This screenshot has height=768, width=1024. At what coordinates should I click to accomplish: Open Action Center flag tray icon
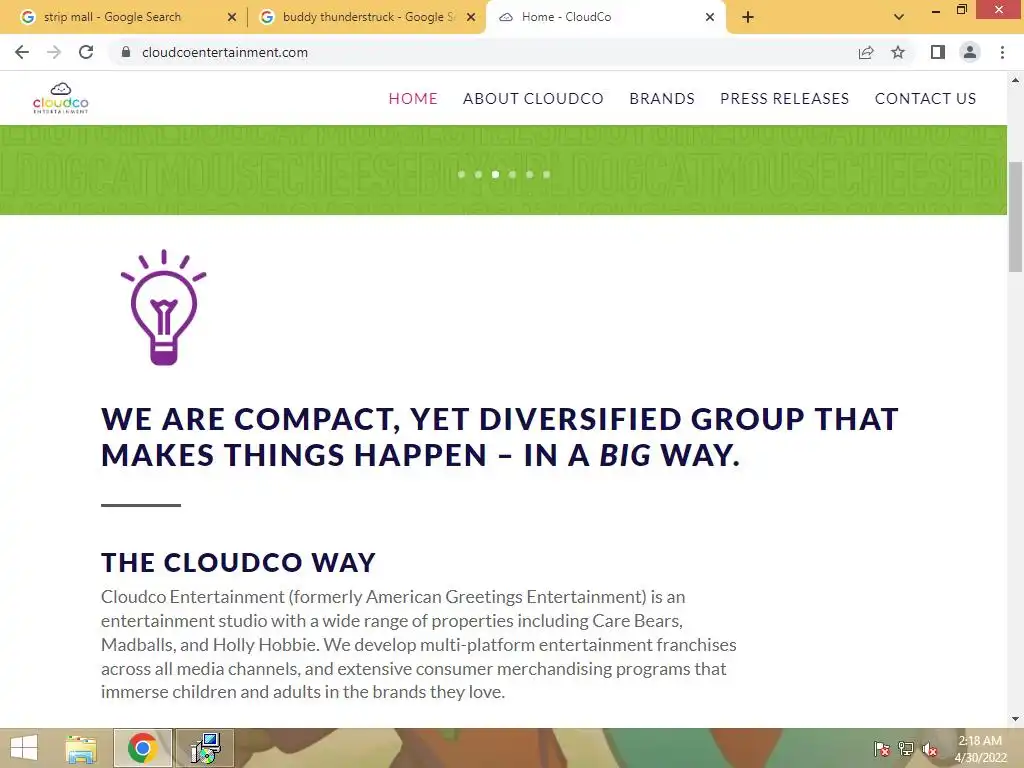pyautogui.click(x=882, y=749)
